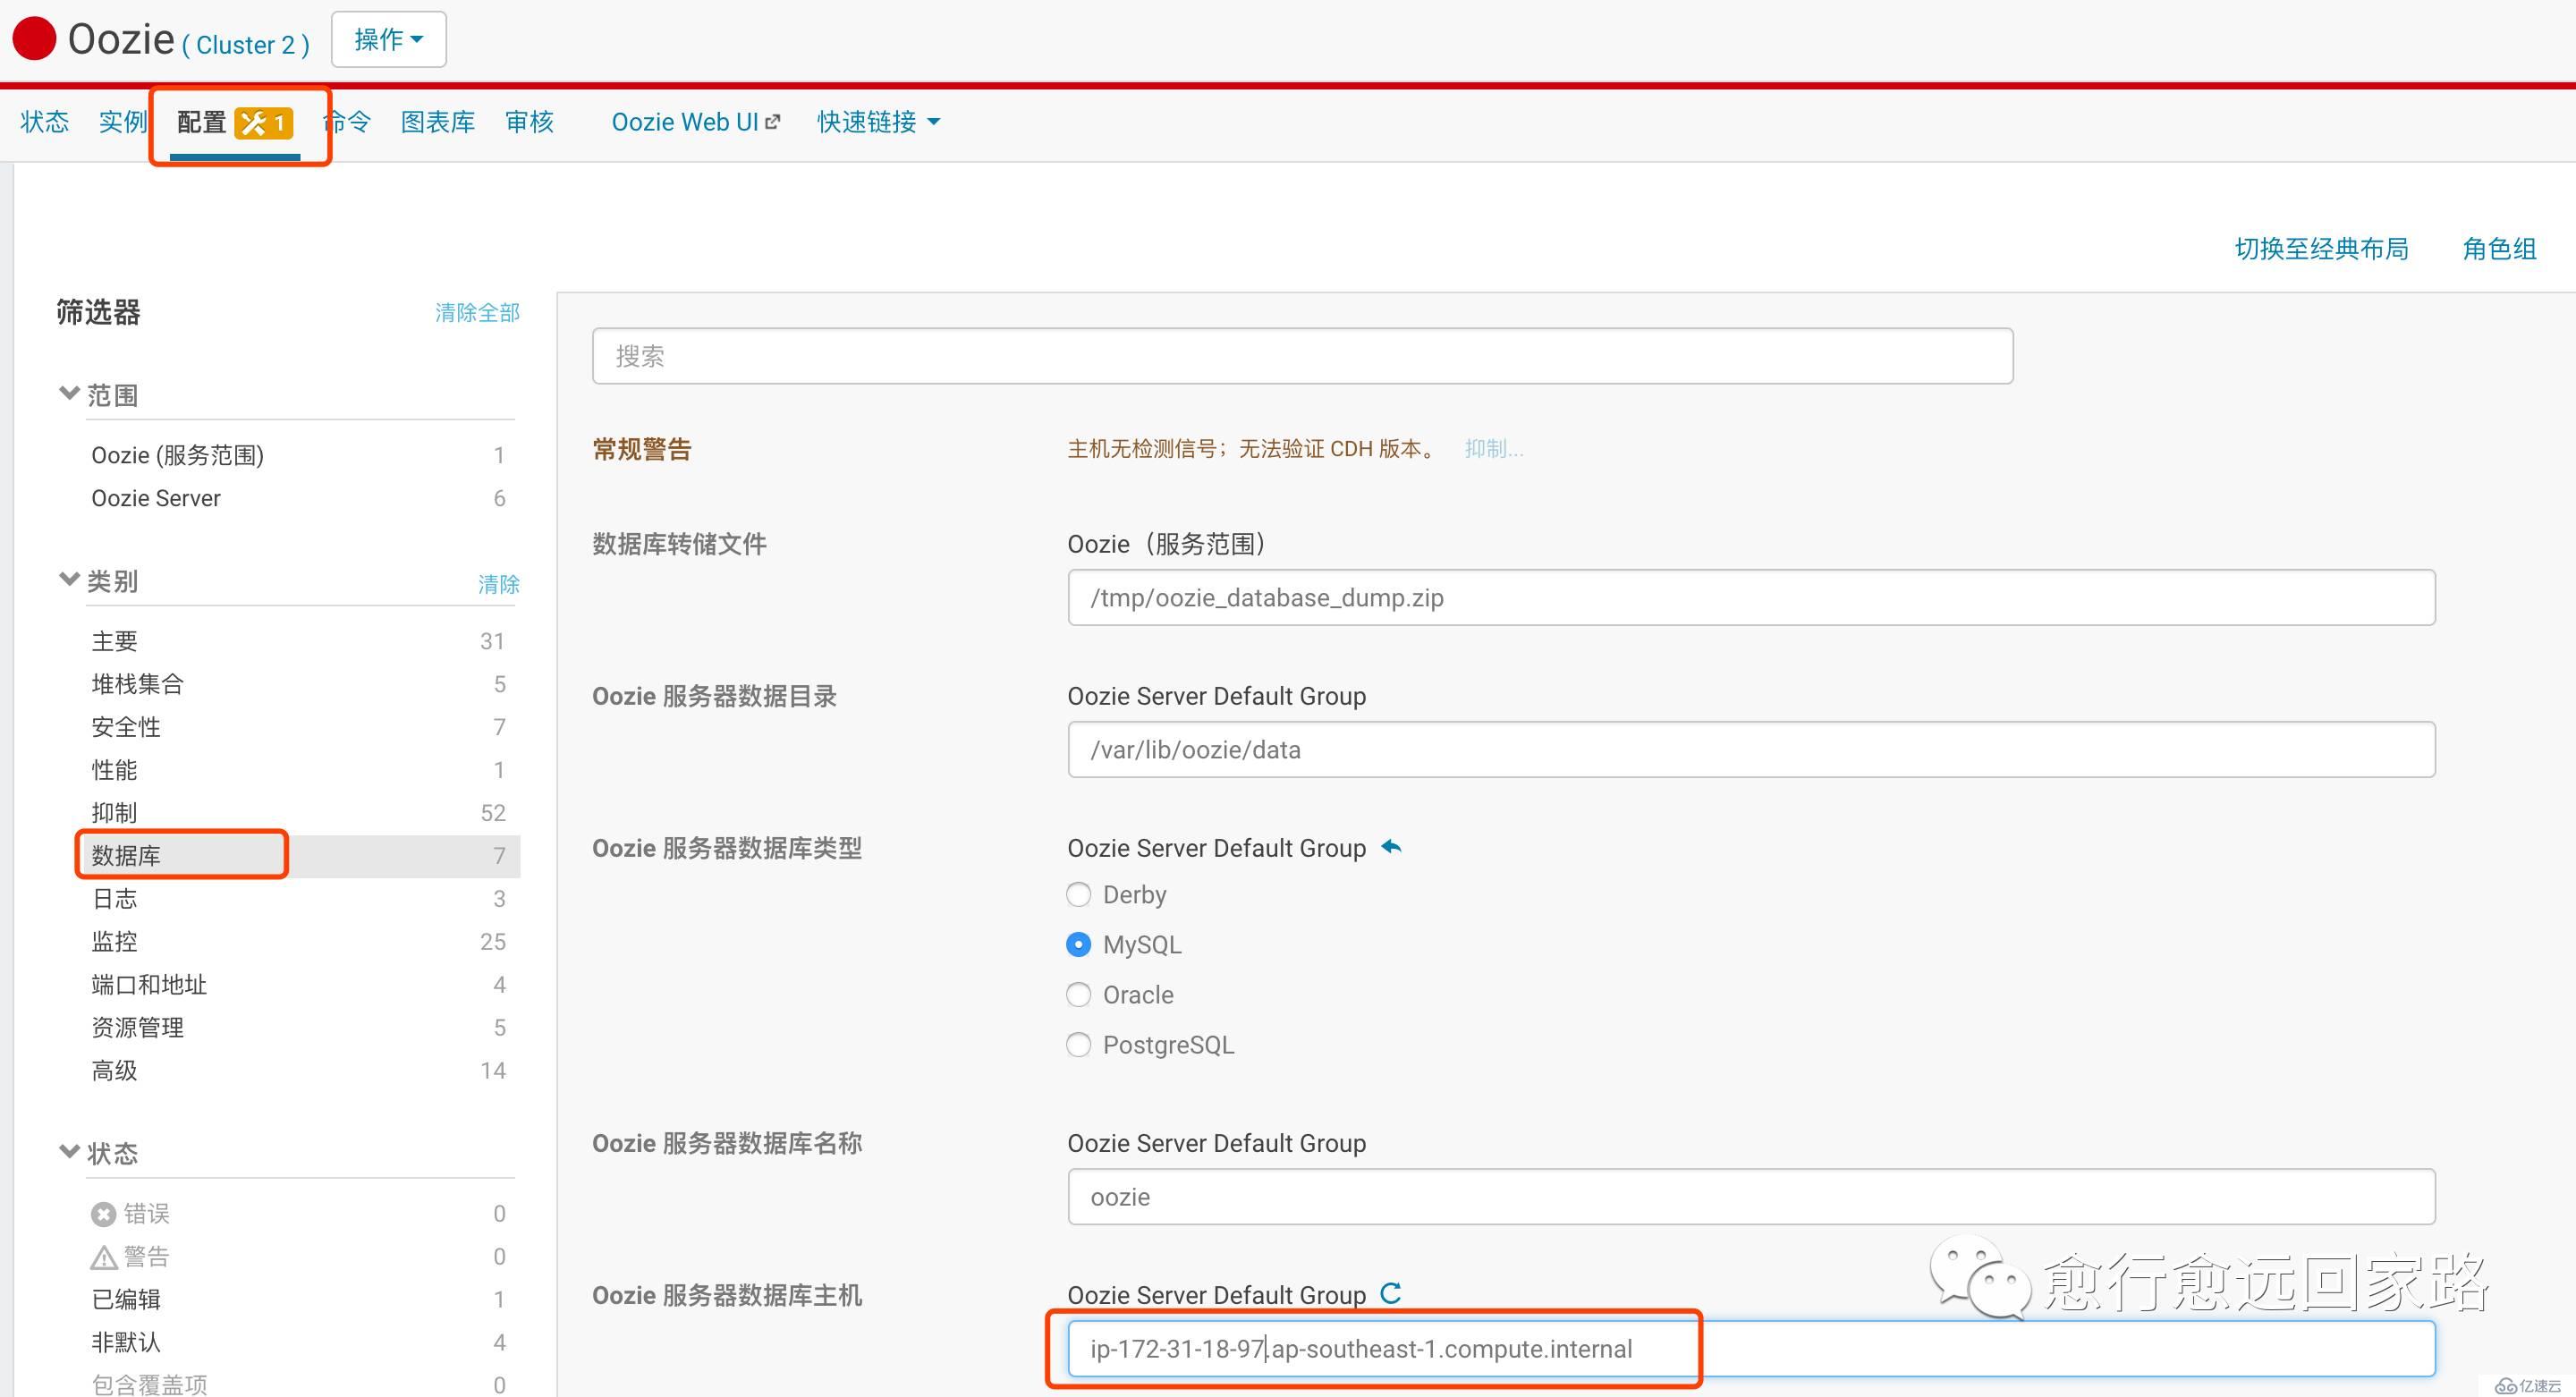Viewport: 2576px width, 1397px height.
Task: Click the 数据库转储文件 setting label
Action: pos(679,545)
